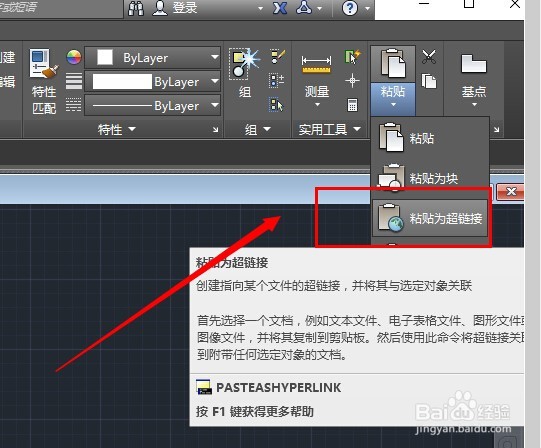Click the Ungroup icon with plus-minus

coord(277,81)
